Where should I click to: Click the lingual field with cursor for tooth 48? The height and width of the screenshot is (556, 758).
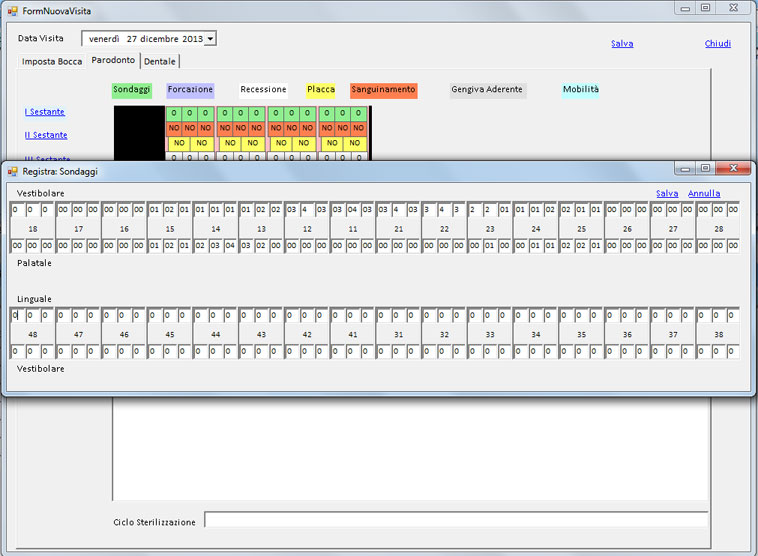17,316
